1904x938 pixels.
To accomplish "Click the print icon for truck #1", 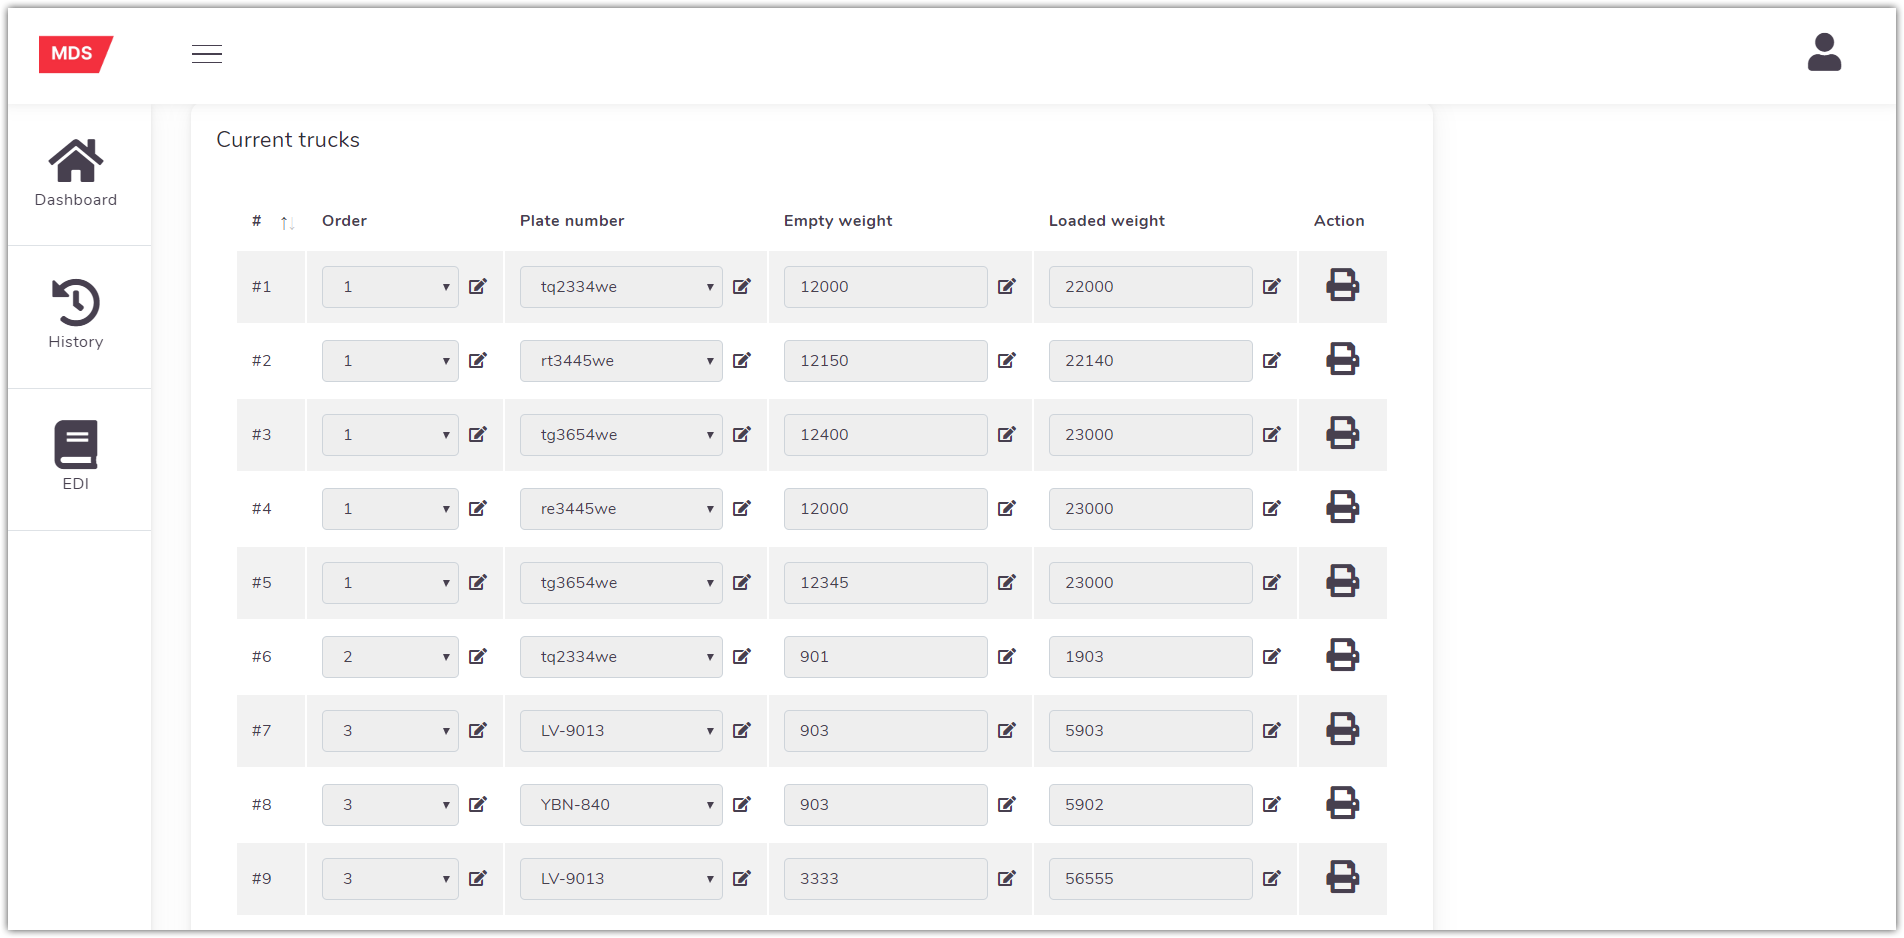I will pyautogui.click(x=1343, y=286).
